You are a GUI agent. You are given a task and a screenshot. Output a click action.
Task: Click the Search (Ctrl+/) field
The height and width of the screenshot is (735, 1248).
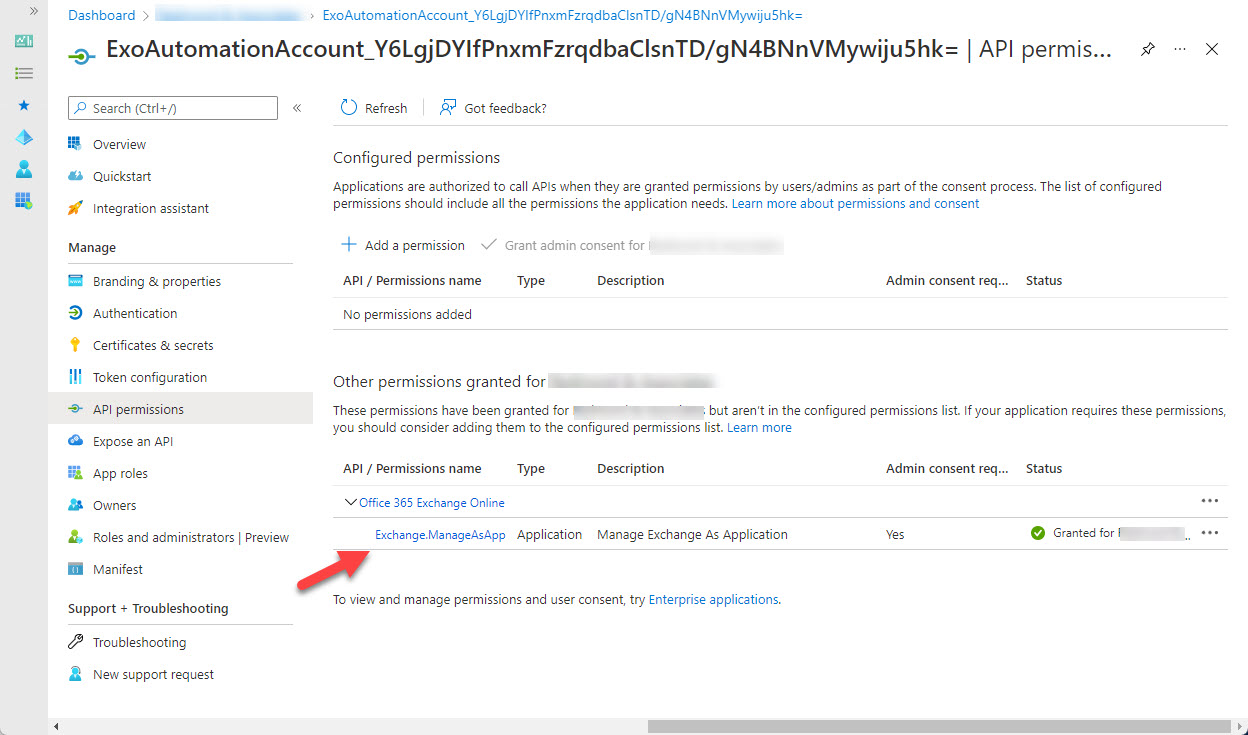(x=172, y=107)
